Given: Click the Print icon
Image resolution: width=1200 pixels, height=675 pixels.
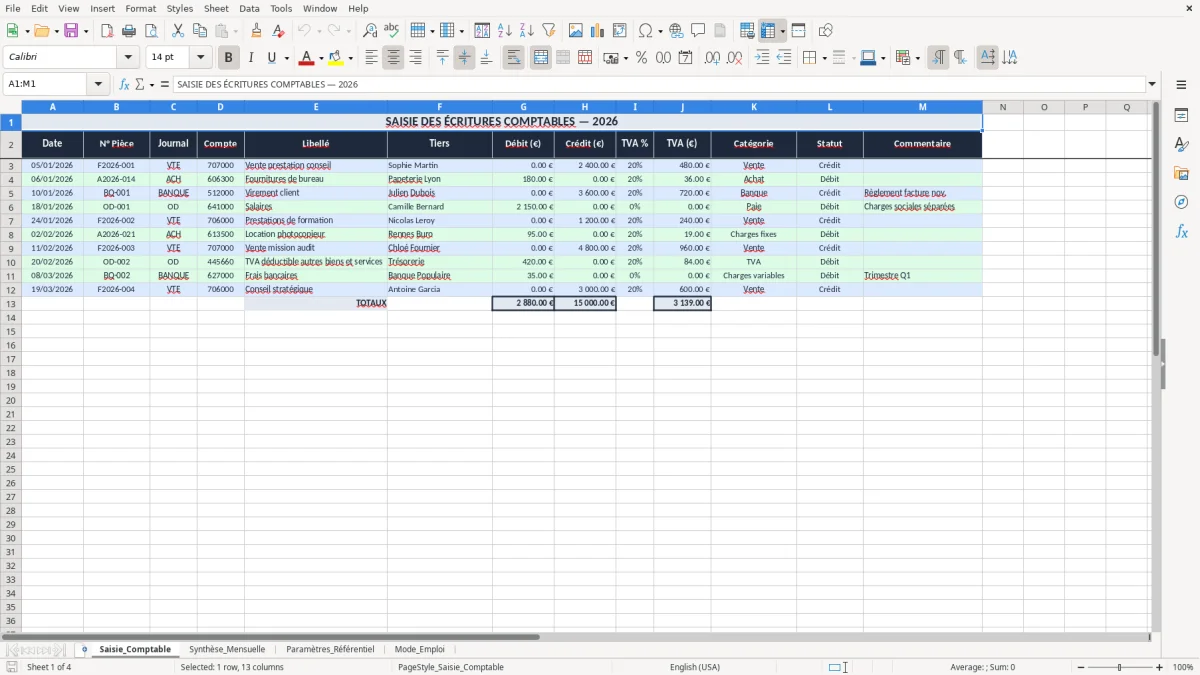Looking at the screenshot, I should click(x=129, y=31).
